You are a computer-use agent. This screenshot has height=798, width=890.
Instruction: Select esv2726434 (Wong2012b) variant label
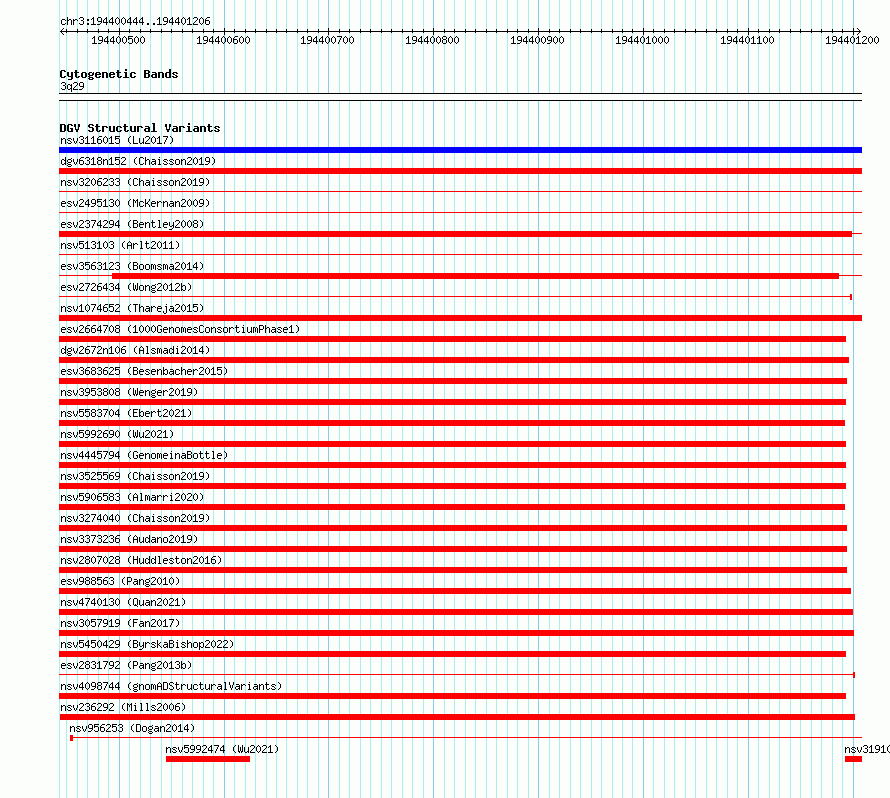[126, 287]
